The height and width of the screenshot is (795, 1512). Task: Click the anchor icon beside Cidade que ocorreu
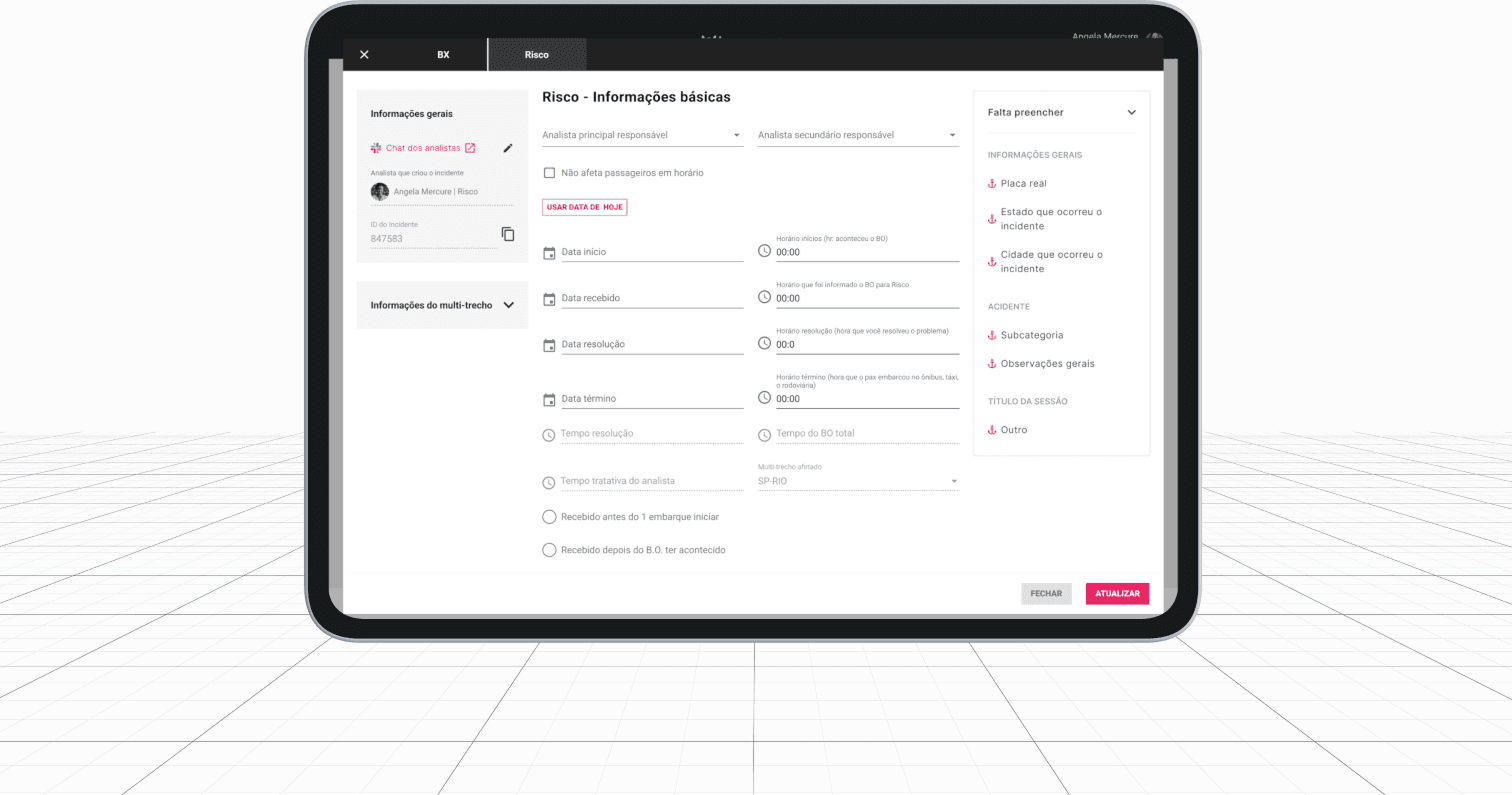click(x=992, y=262)
